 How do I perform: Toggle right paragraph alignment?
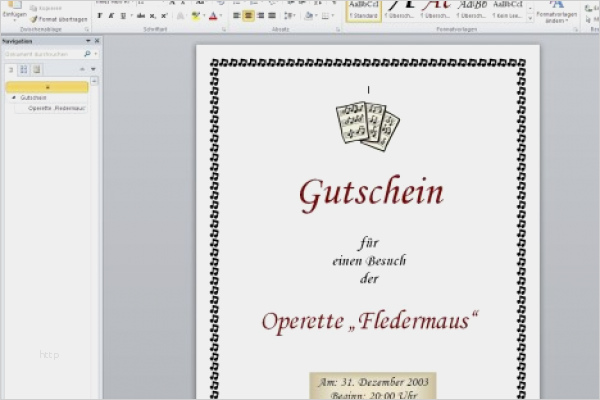[x=261, y=16]
